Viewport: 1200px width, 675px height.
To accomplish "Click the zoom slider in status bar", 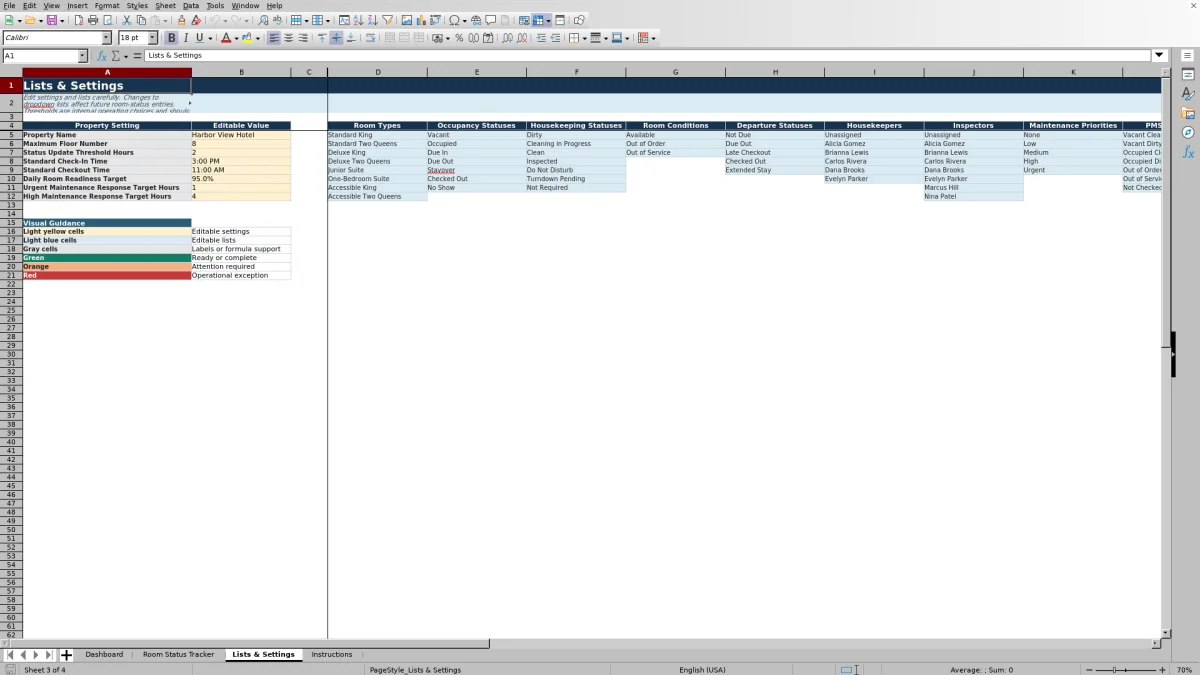I will 1127,669.
